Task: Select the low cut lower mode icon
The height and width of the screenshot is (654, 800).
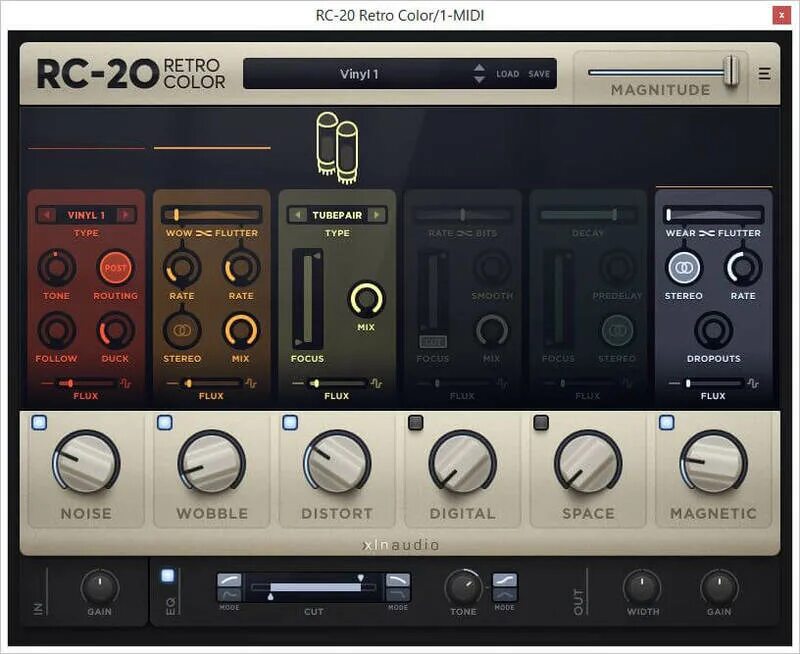Action: (229, 594)
